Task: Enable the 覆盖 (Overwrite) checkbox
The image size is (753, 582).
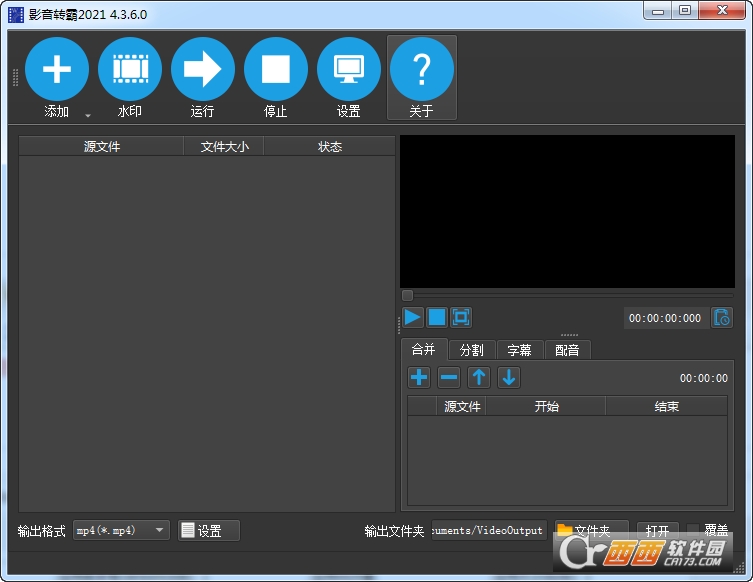Action: point(694,531)
